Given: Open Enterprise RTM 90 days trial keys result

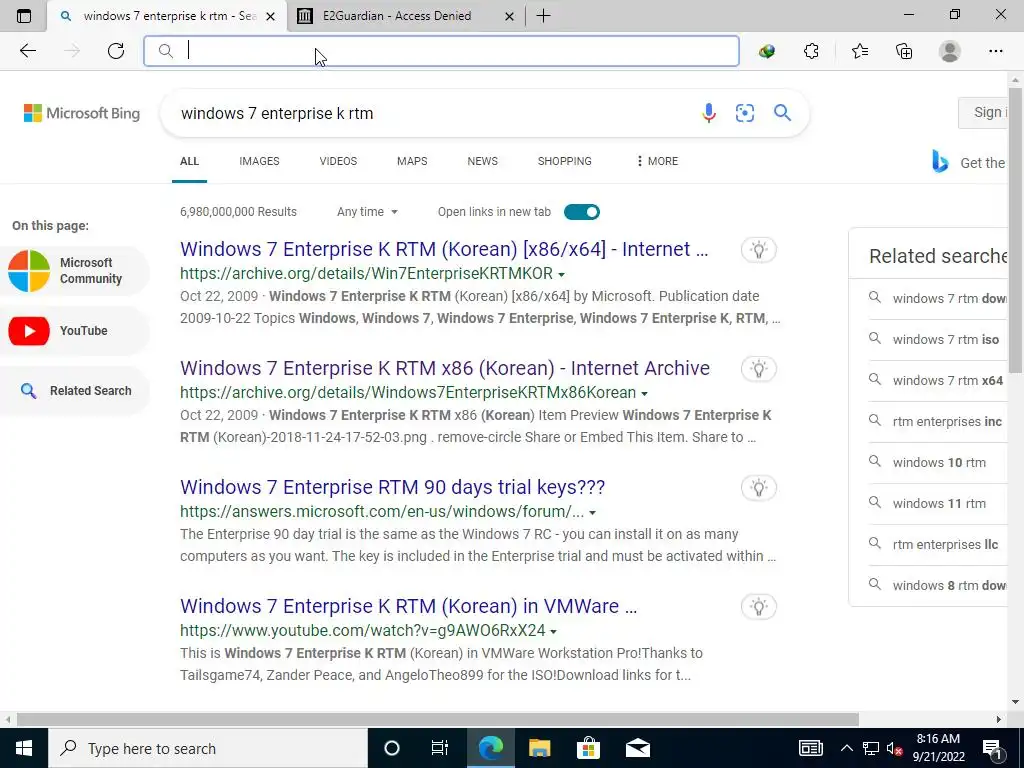Looking at the screenshot, I should pyautogui.click(x=392, y=487).
